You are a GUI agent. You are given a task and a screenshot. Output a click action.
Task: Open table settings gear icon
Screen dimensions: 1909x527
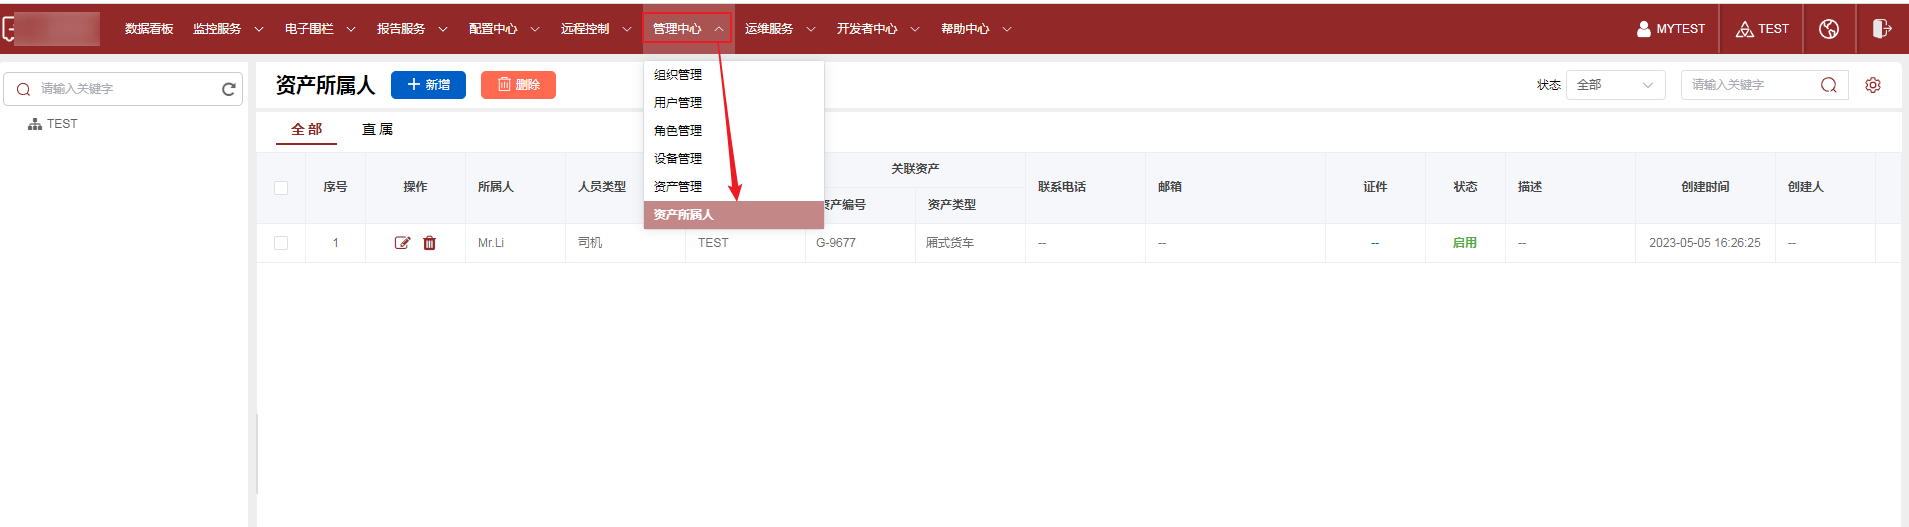coord(1873,85)
